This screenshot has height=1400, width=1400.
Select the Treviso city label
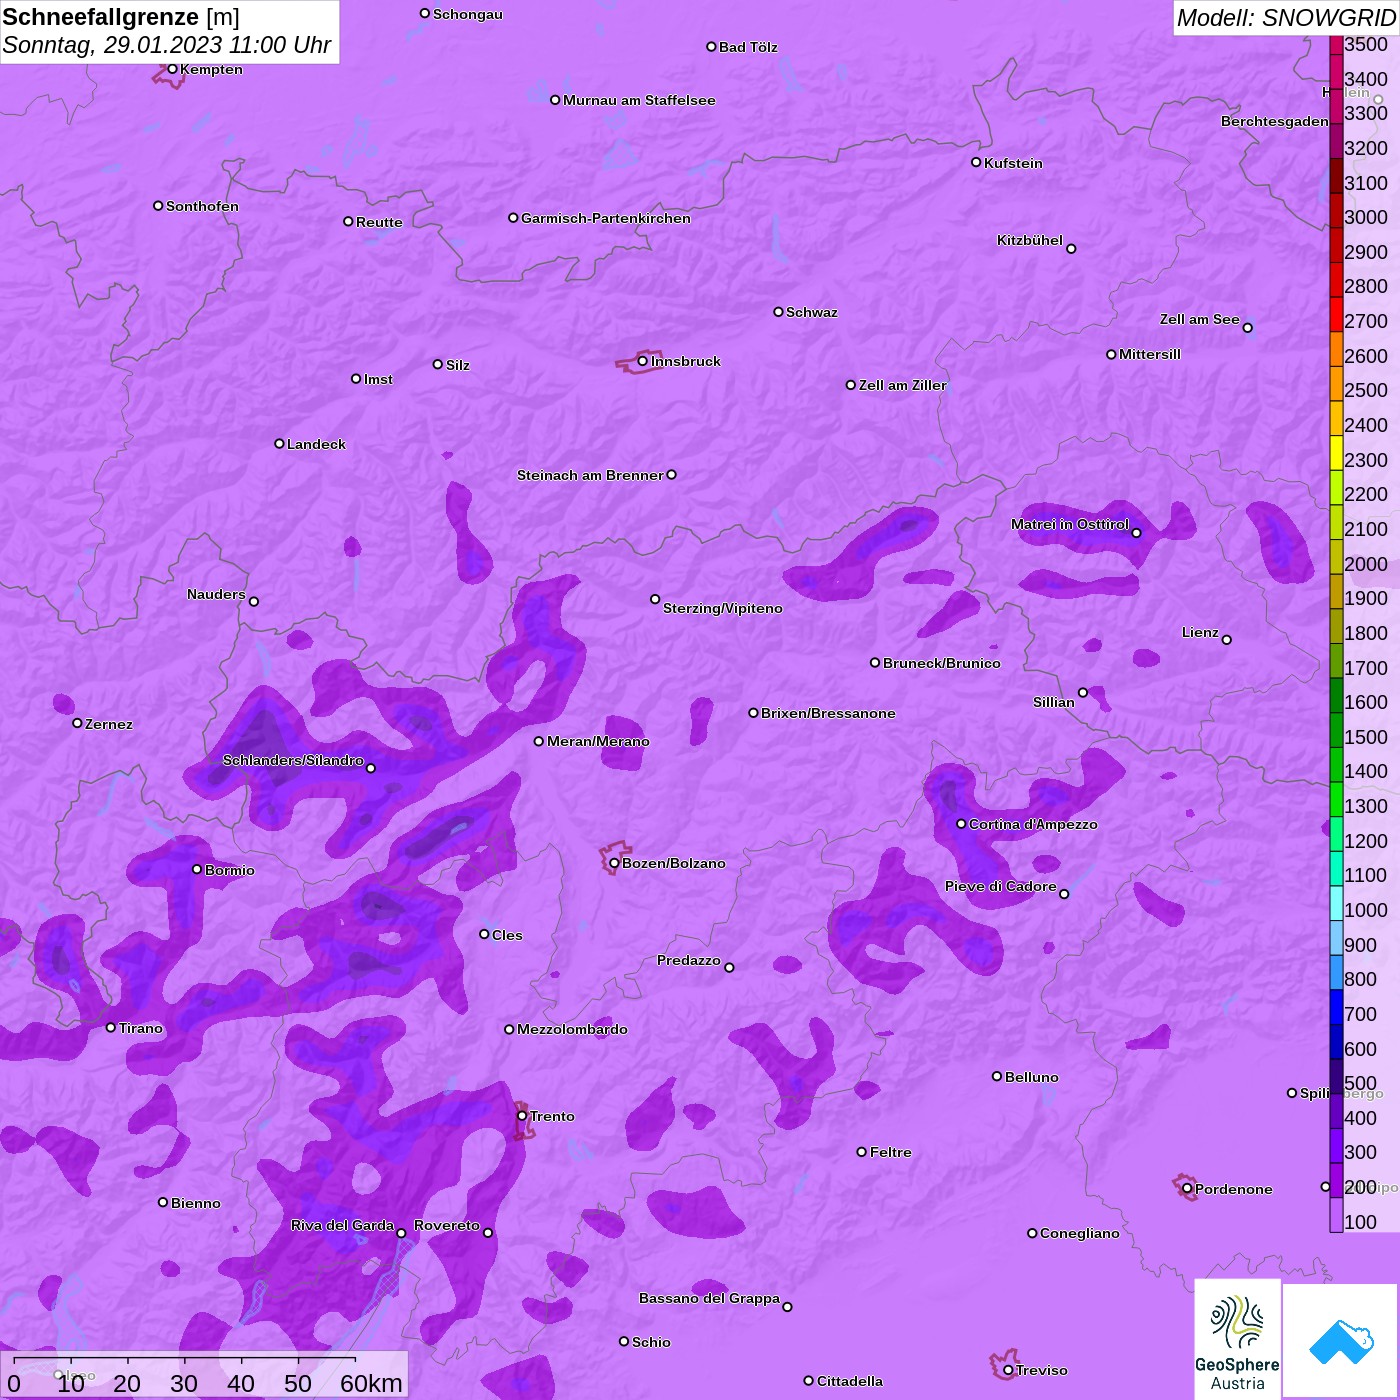coord(1042,1370)
